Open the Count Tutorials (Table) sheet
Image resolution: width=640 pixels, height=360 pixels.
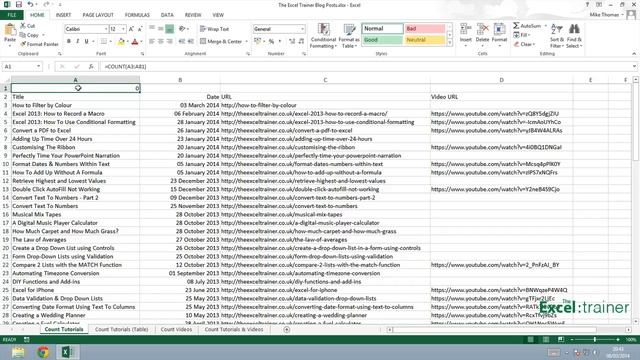121,329
